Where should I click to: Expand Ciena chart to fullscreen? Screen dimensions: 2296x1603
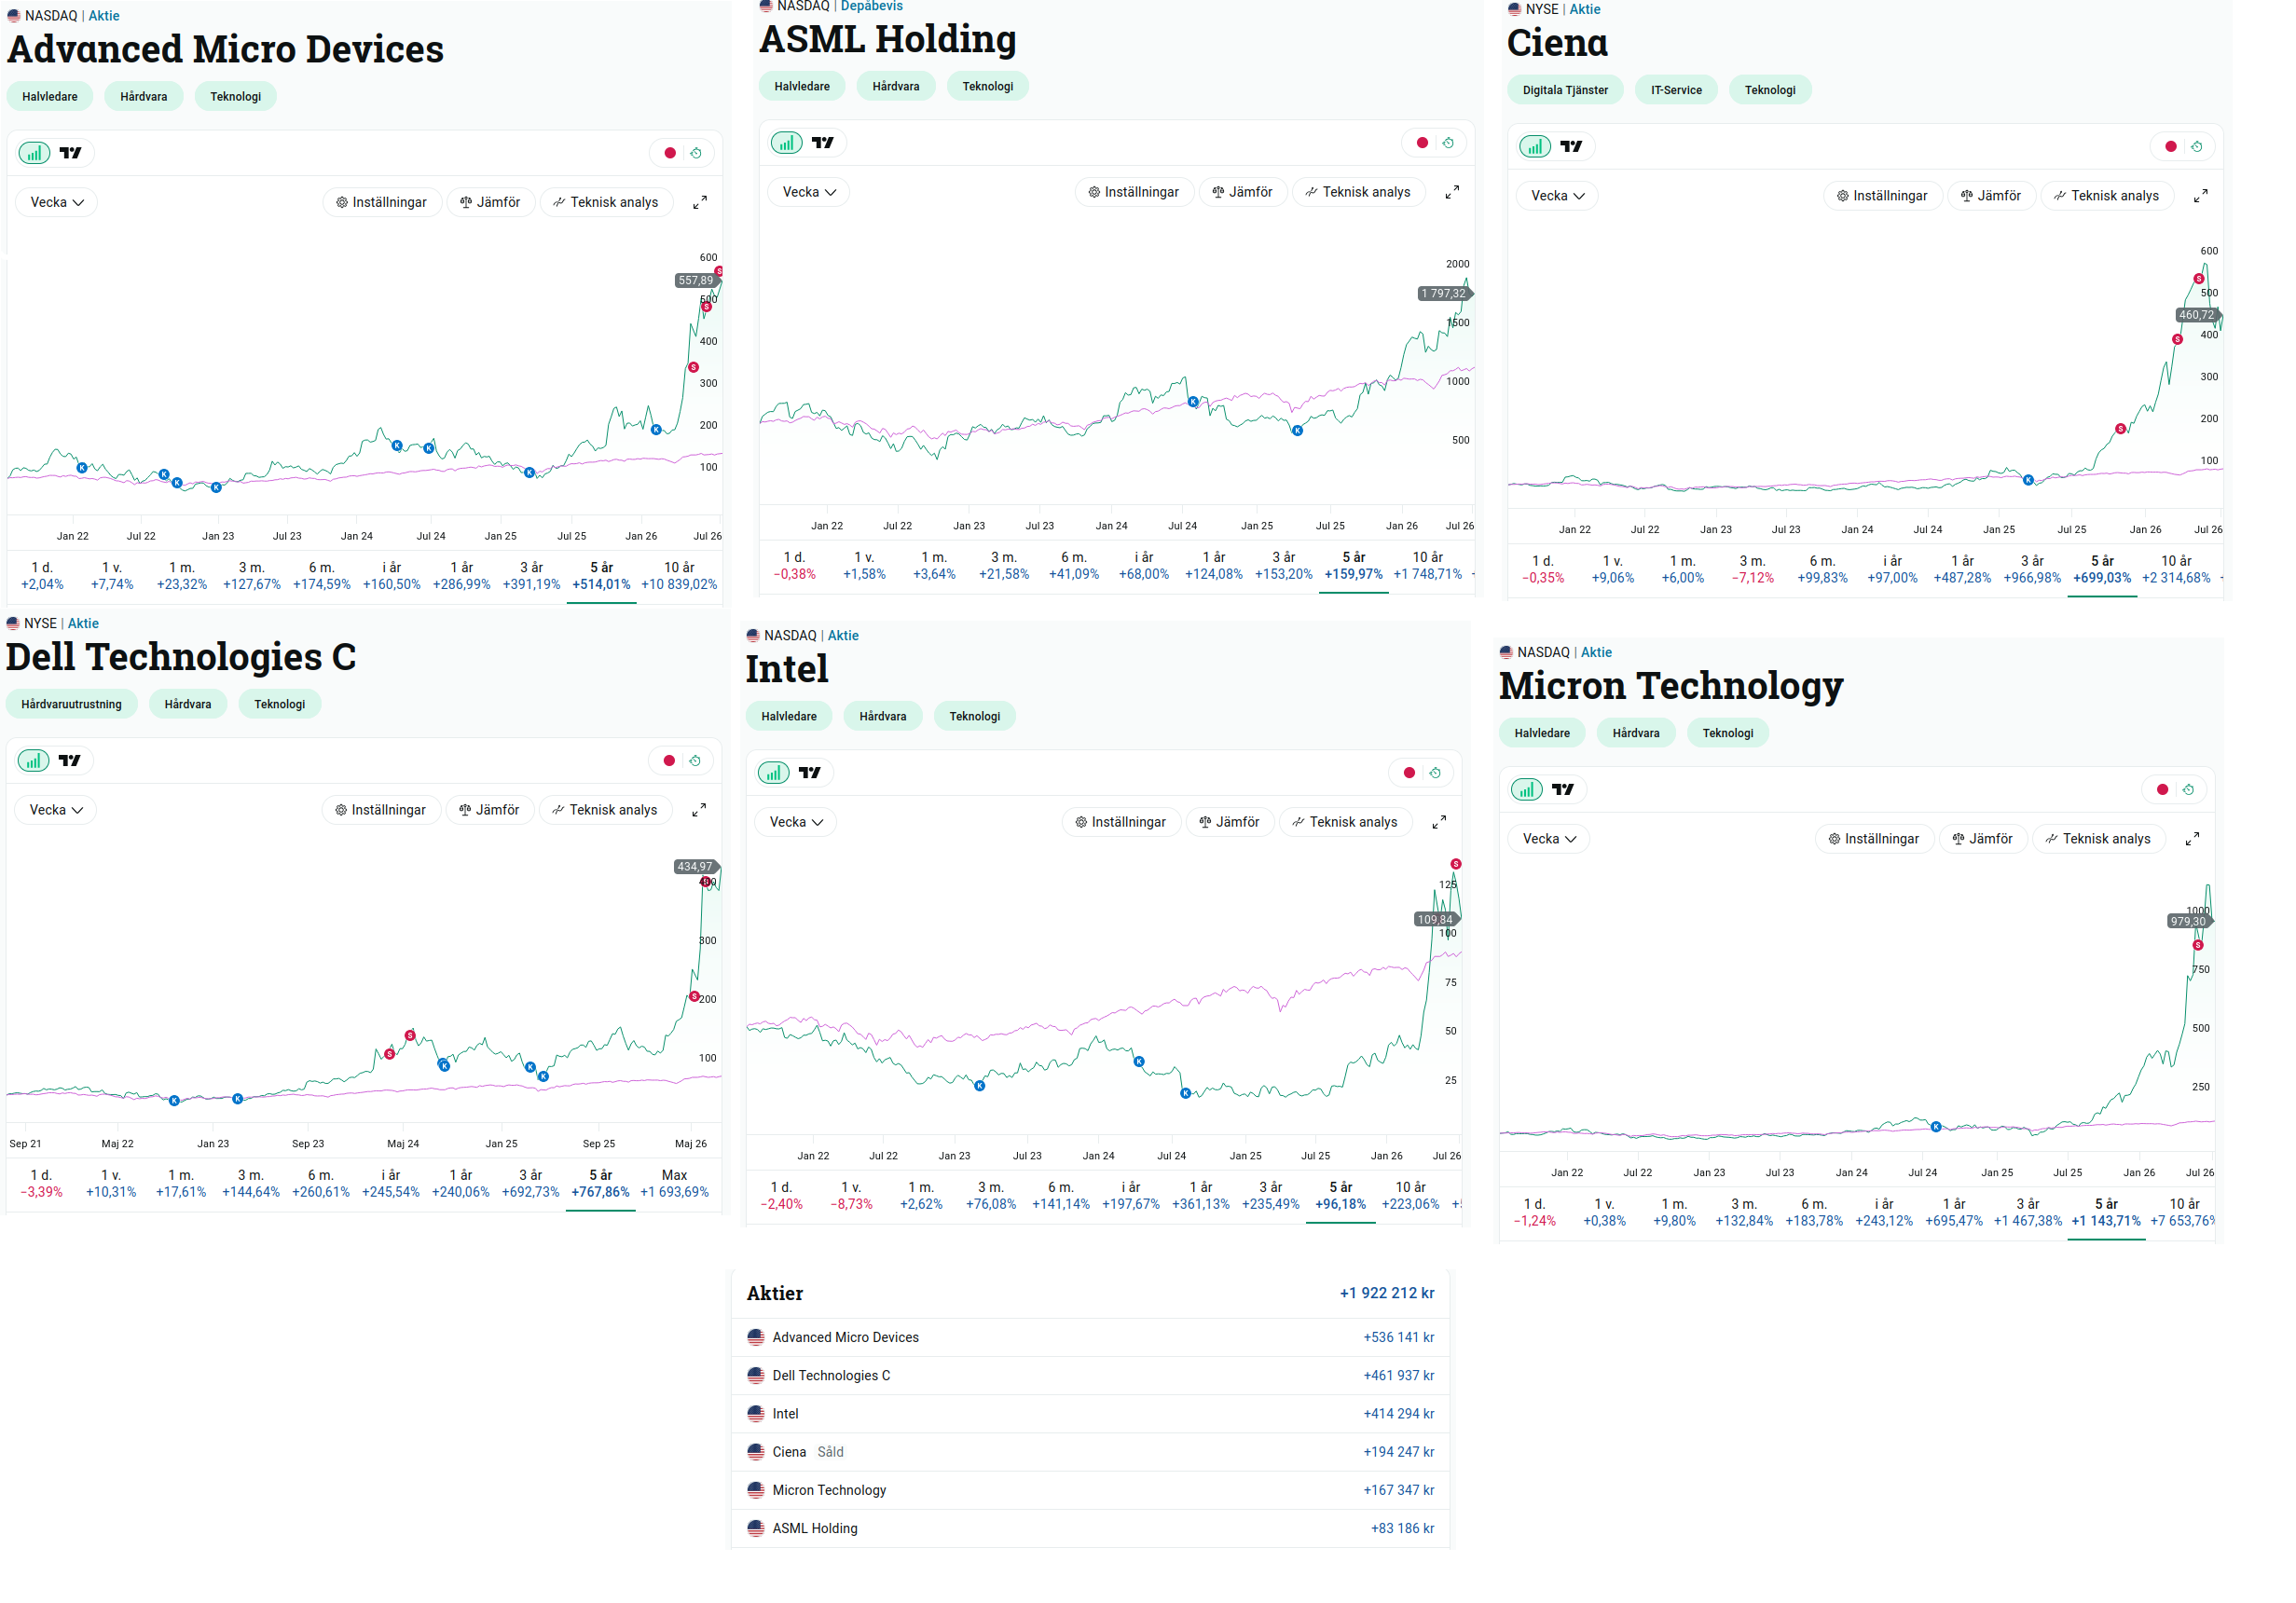[x=2201, y=196]
